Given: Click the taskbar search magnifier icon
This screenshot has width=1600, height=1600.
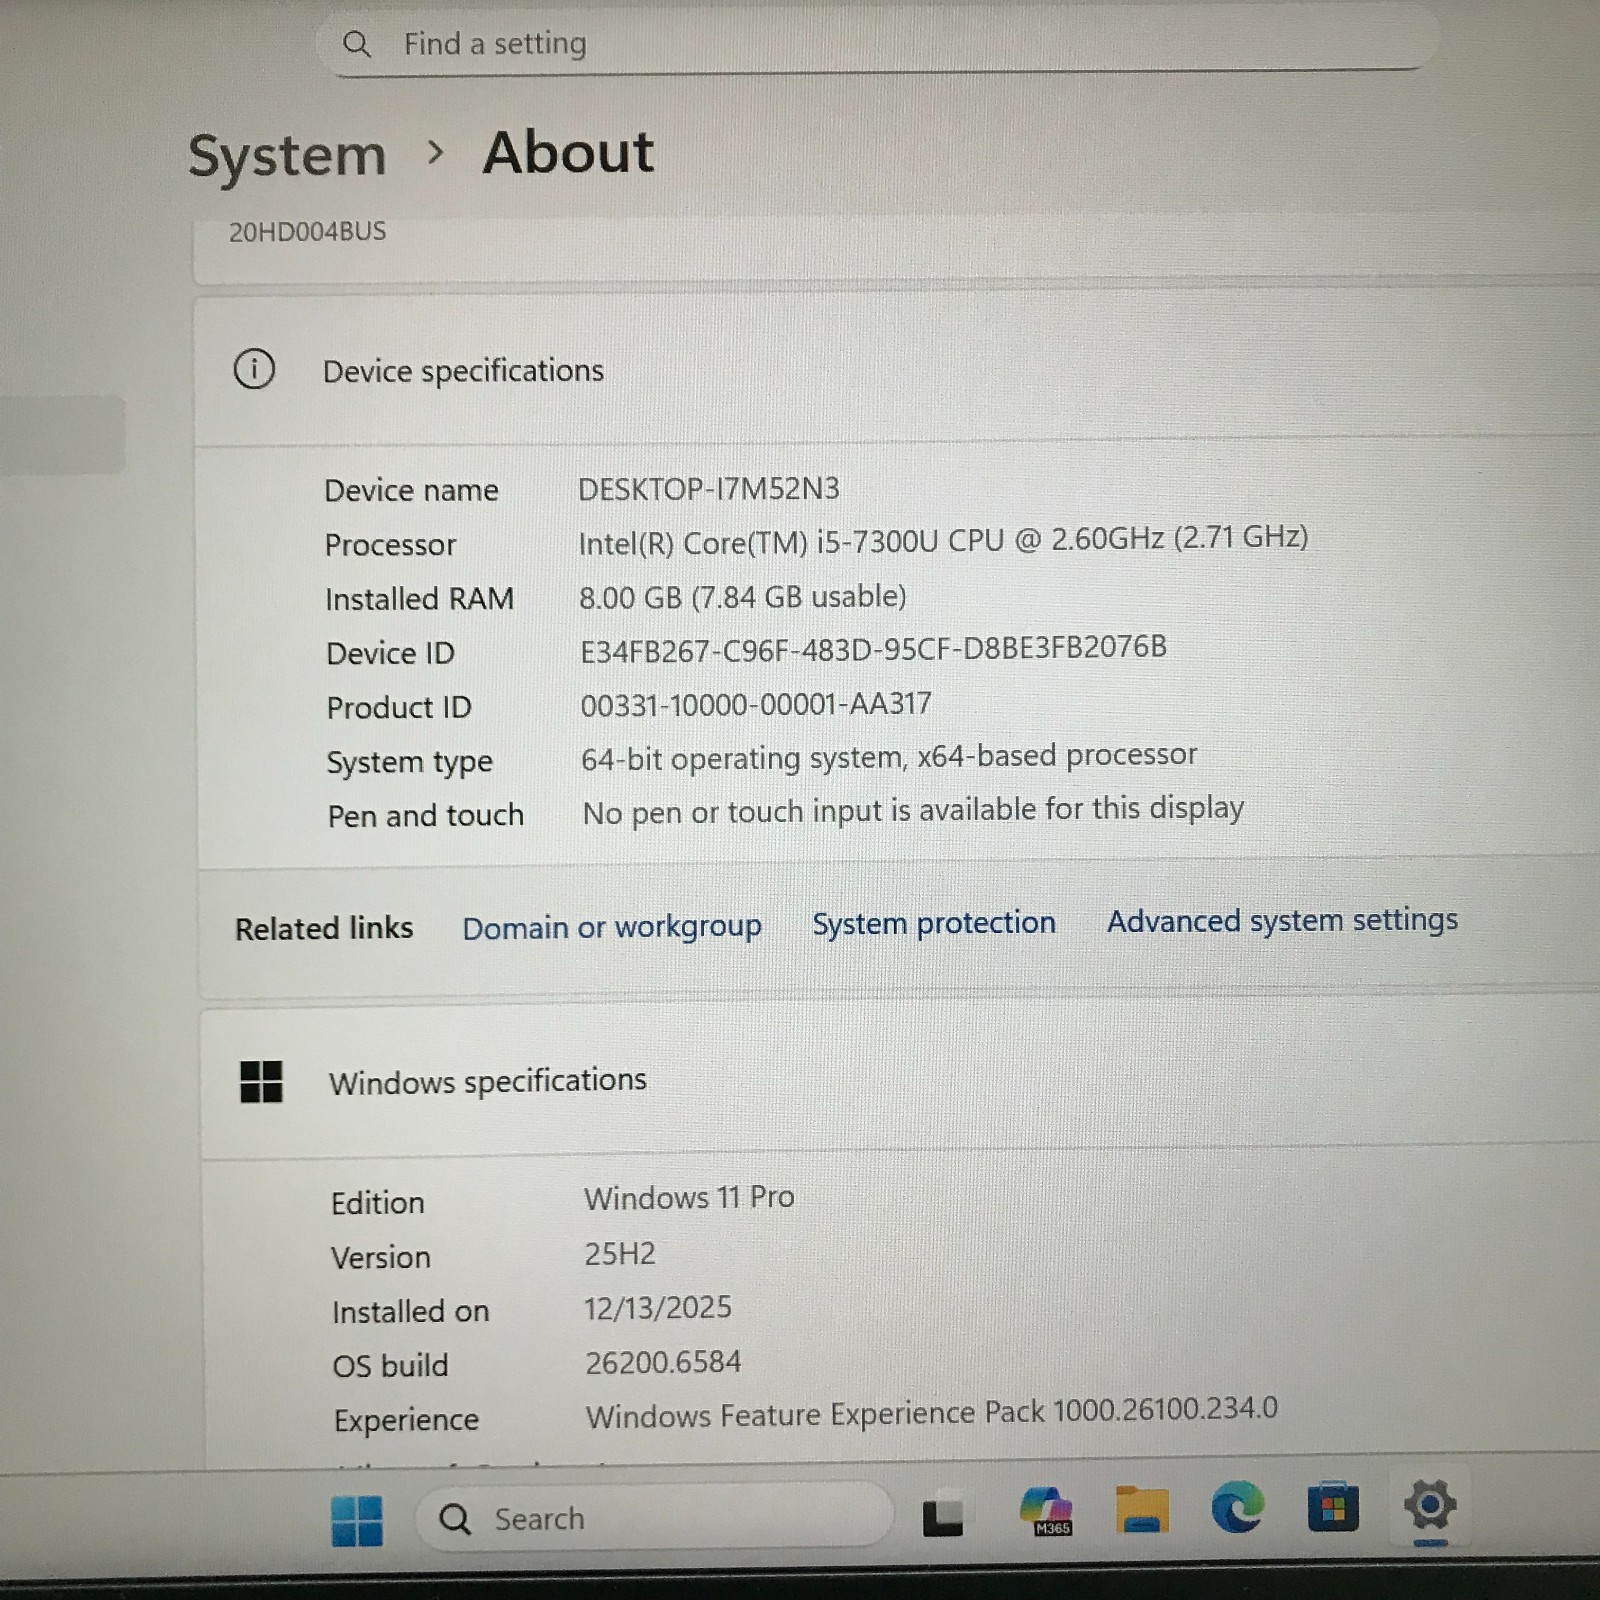Looking at the screenshot, I should click(x=455, y=1520).
